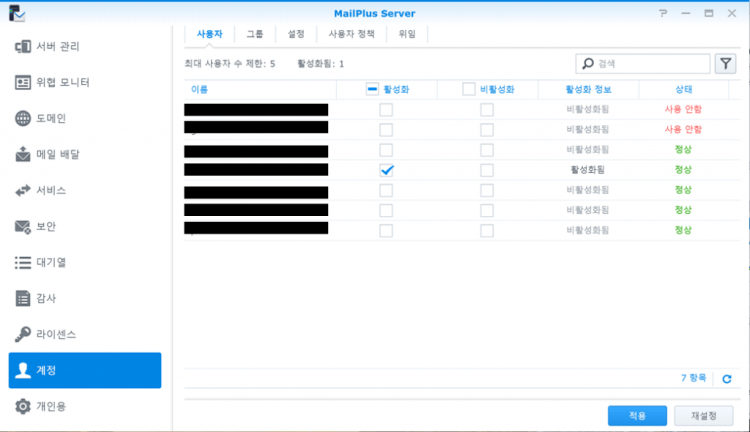Click the 적용 apply button

tap(637, 415)
